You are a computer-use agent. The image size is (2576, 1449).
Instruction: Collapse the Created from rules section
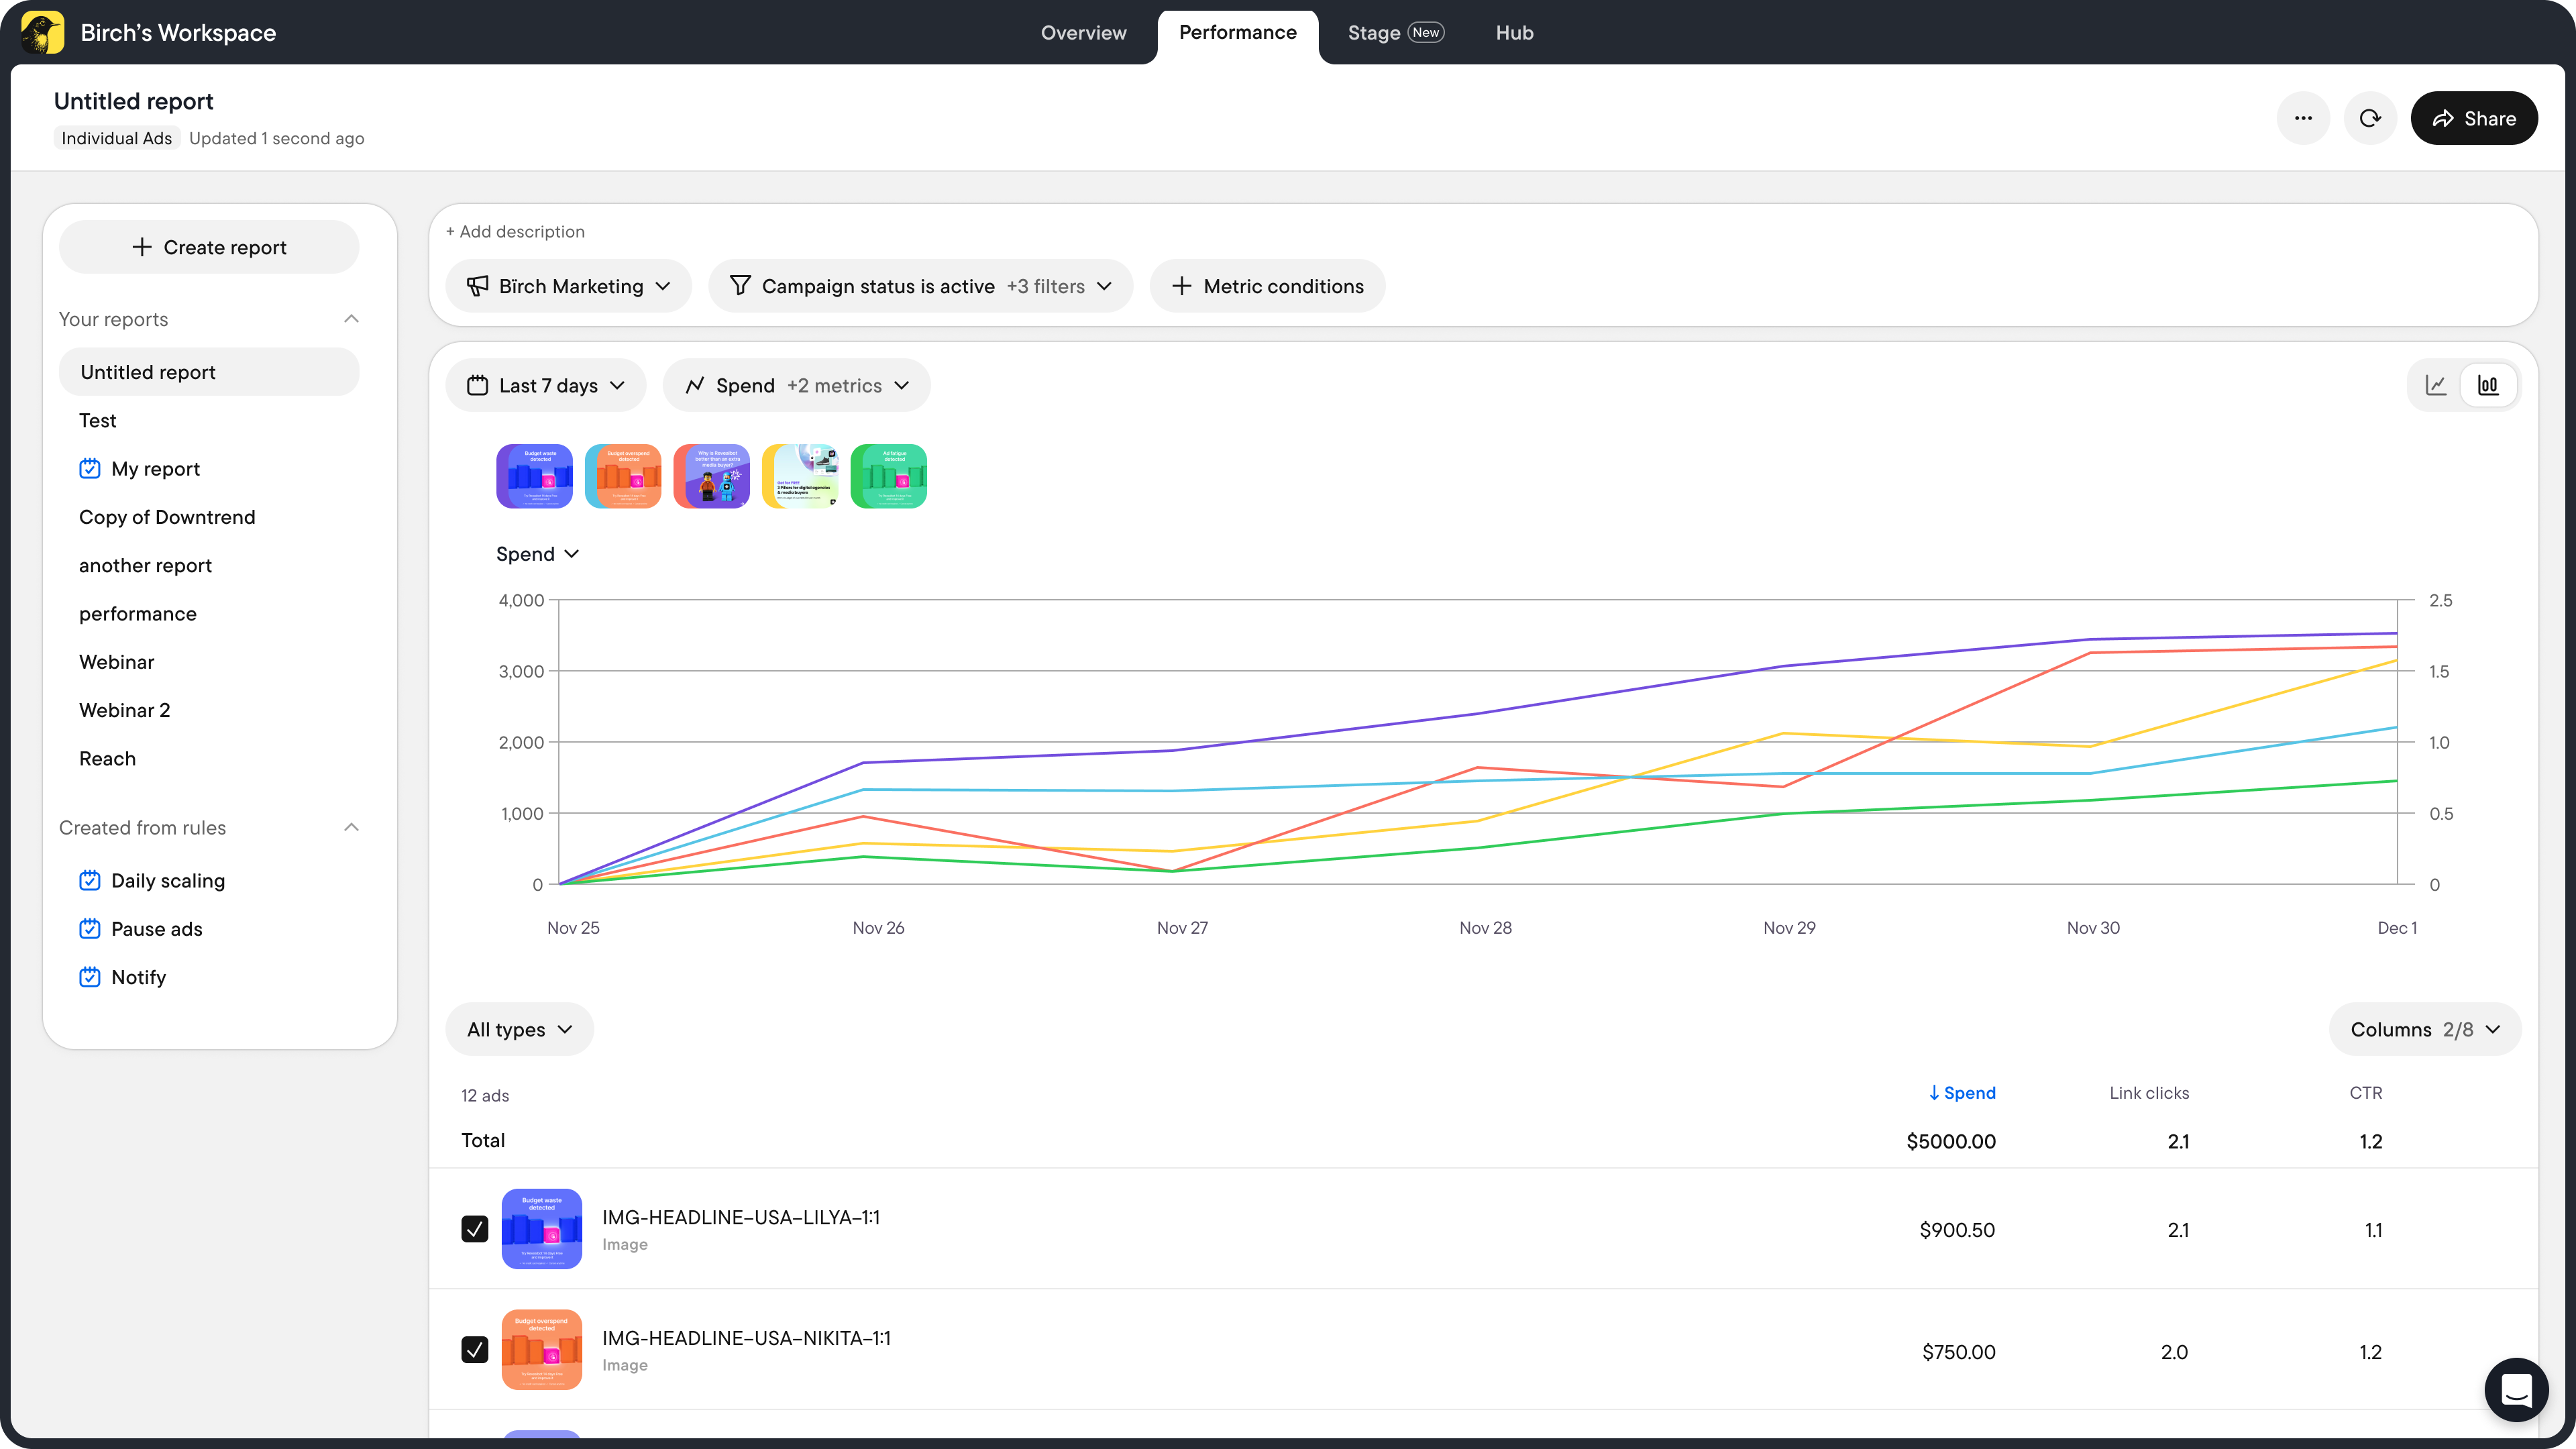(x=351, y=827)
